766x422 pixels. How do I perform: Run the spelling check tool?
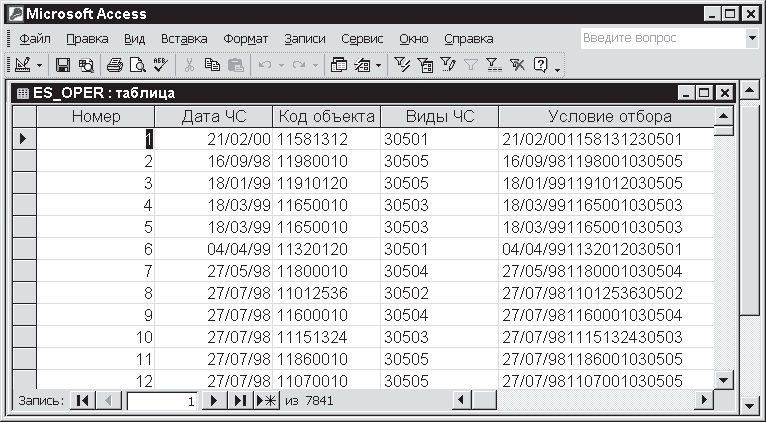coord(160,65)
